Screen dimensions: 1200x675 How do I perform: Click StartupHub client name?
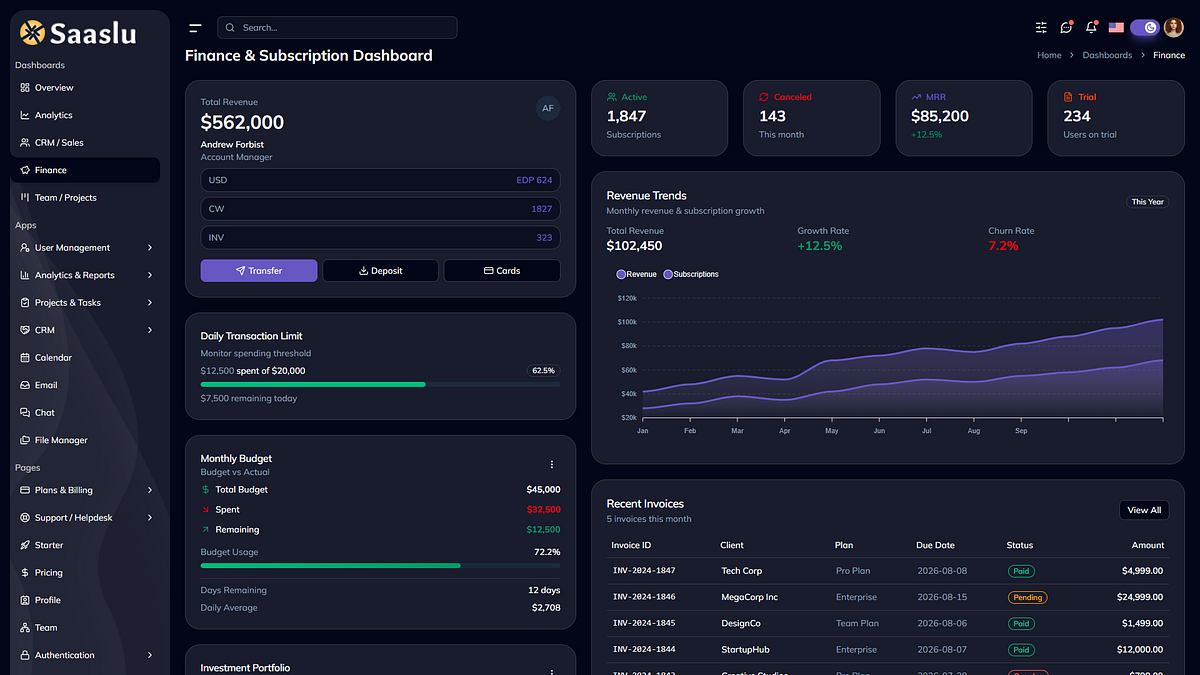point(745,649)
